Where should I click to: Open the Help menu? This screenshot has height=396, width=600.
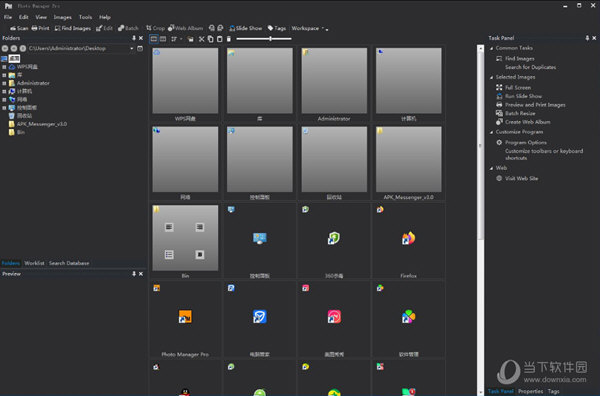(105, 17)
